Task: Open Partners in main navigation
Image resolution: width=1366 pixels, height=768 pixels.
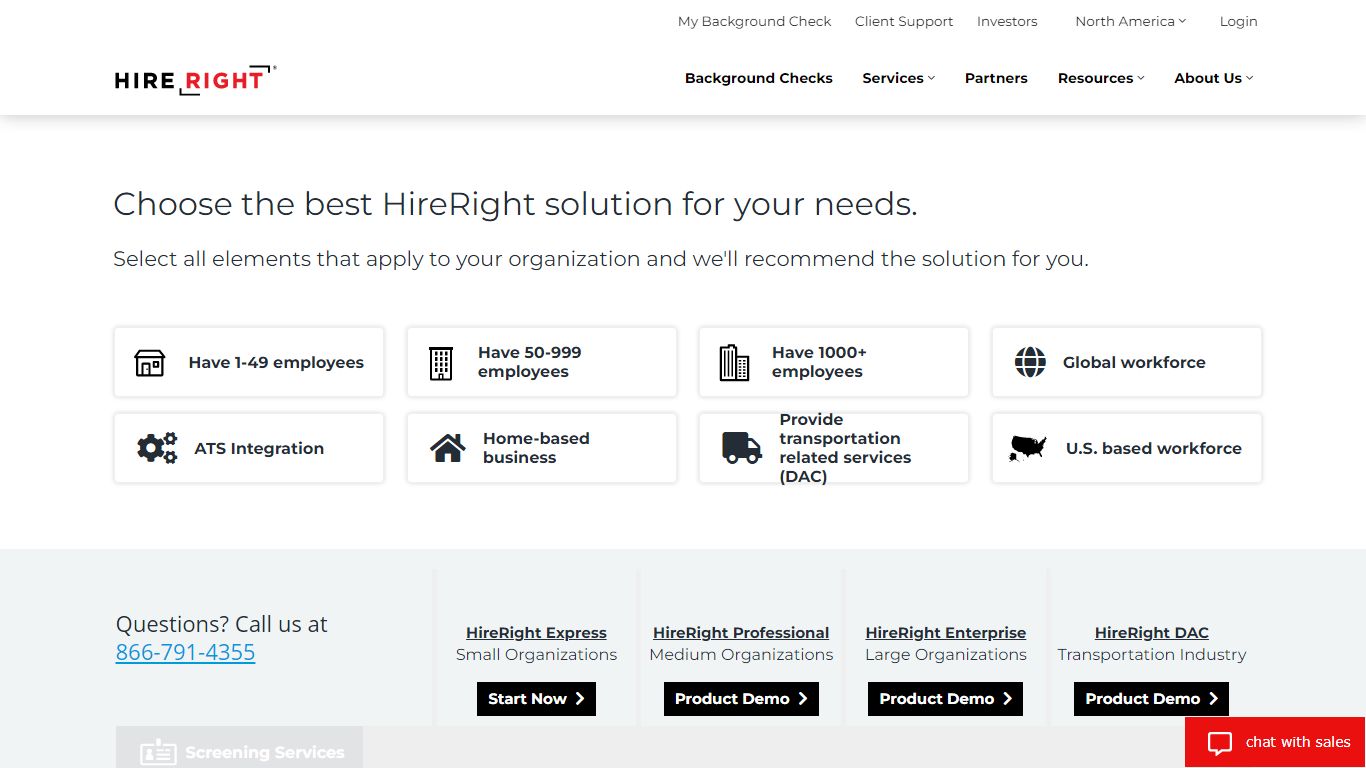Action: pos(996,78)
